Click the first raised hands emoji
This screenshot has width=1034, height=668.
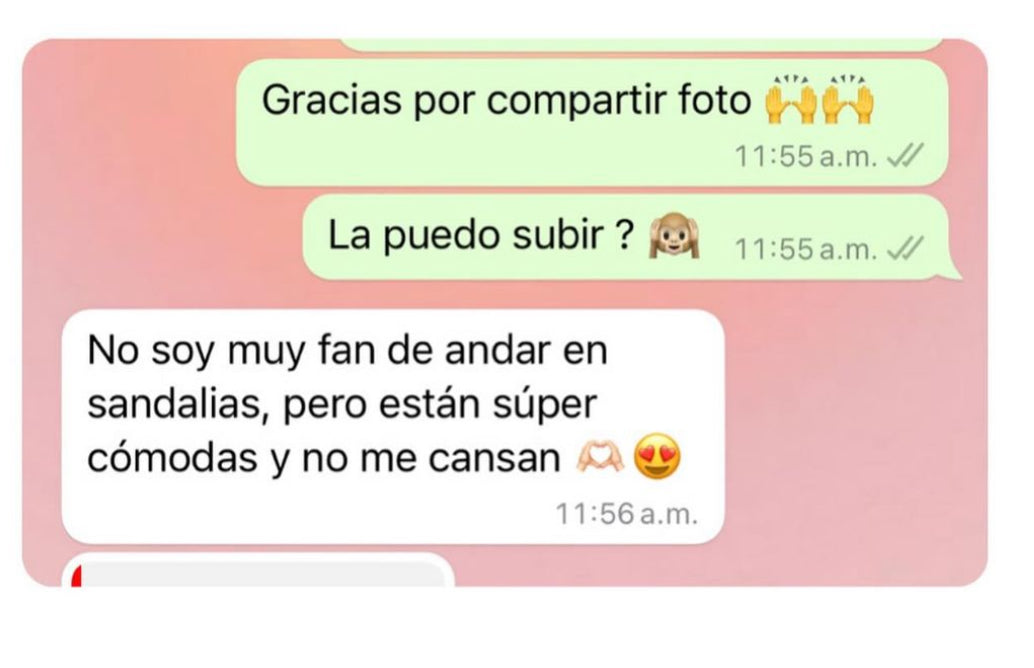coord(790,100)
